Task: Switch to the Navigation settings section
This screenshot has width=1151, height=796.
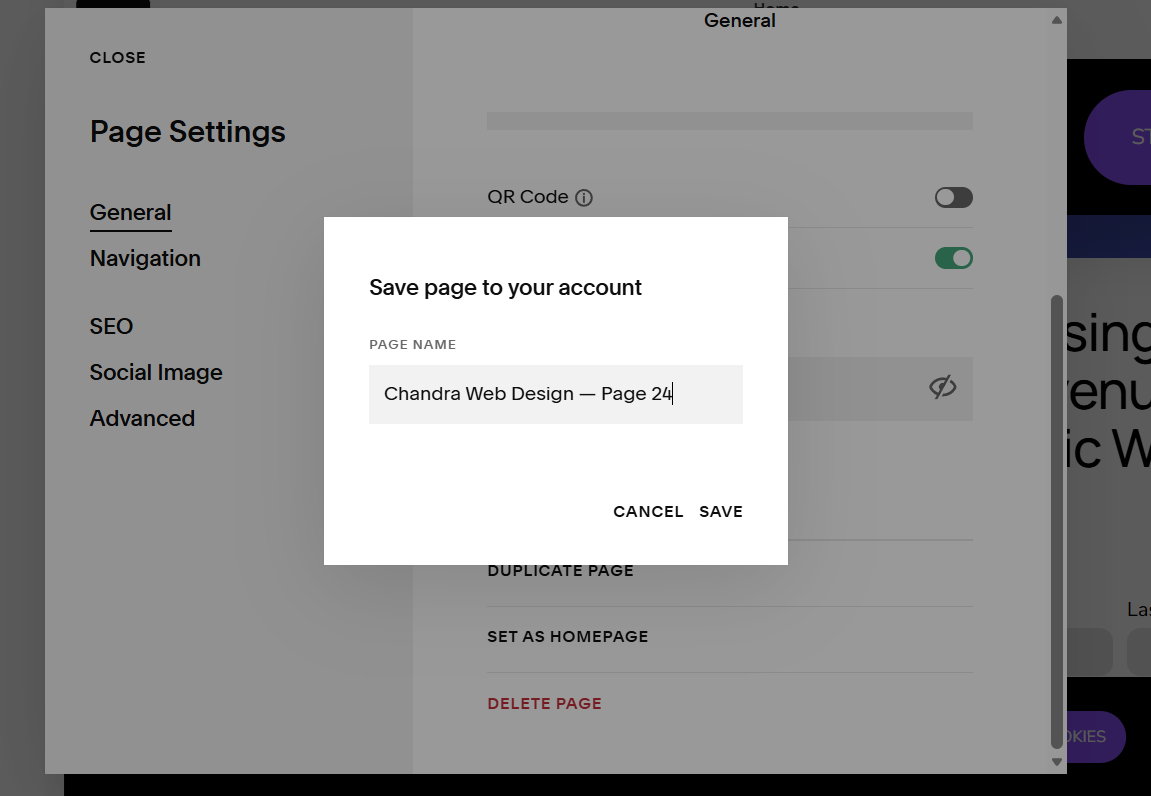Action: tap(145, 258)
